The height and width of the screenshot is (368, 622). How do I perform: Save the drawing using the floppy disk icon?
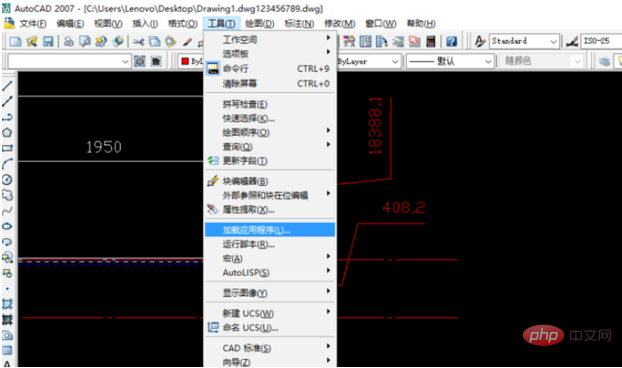(48, 41)
